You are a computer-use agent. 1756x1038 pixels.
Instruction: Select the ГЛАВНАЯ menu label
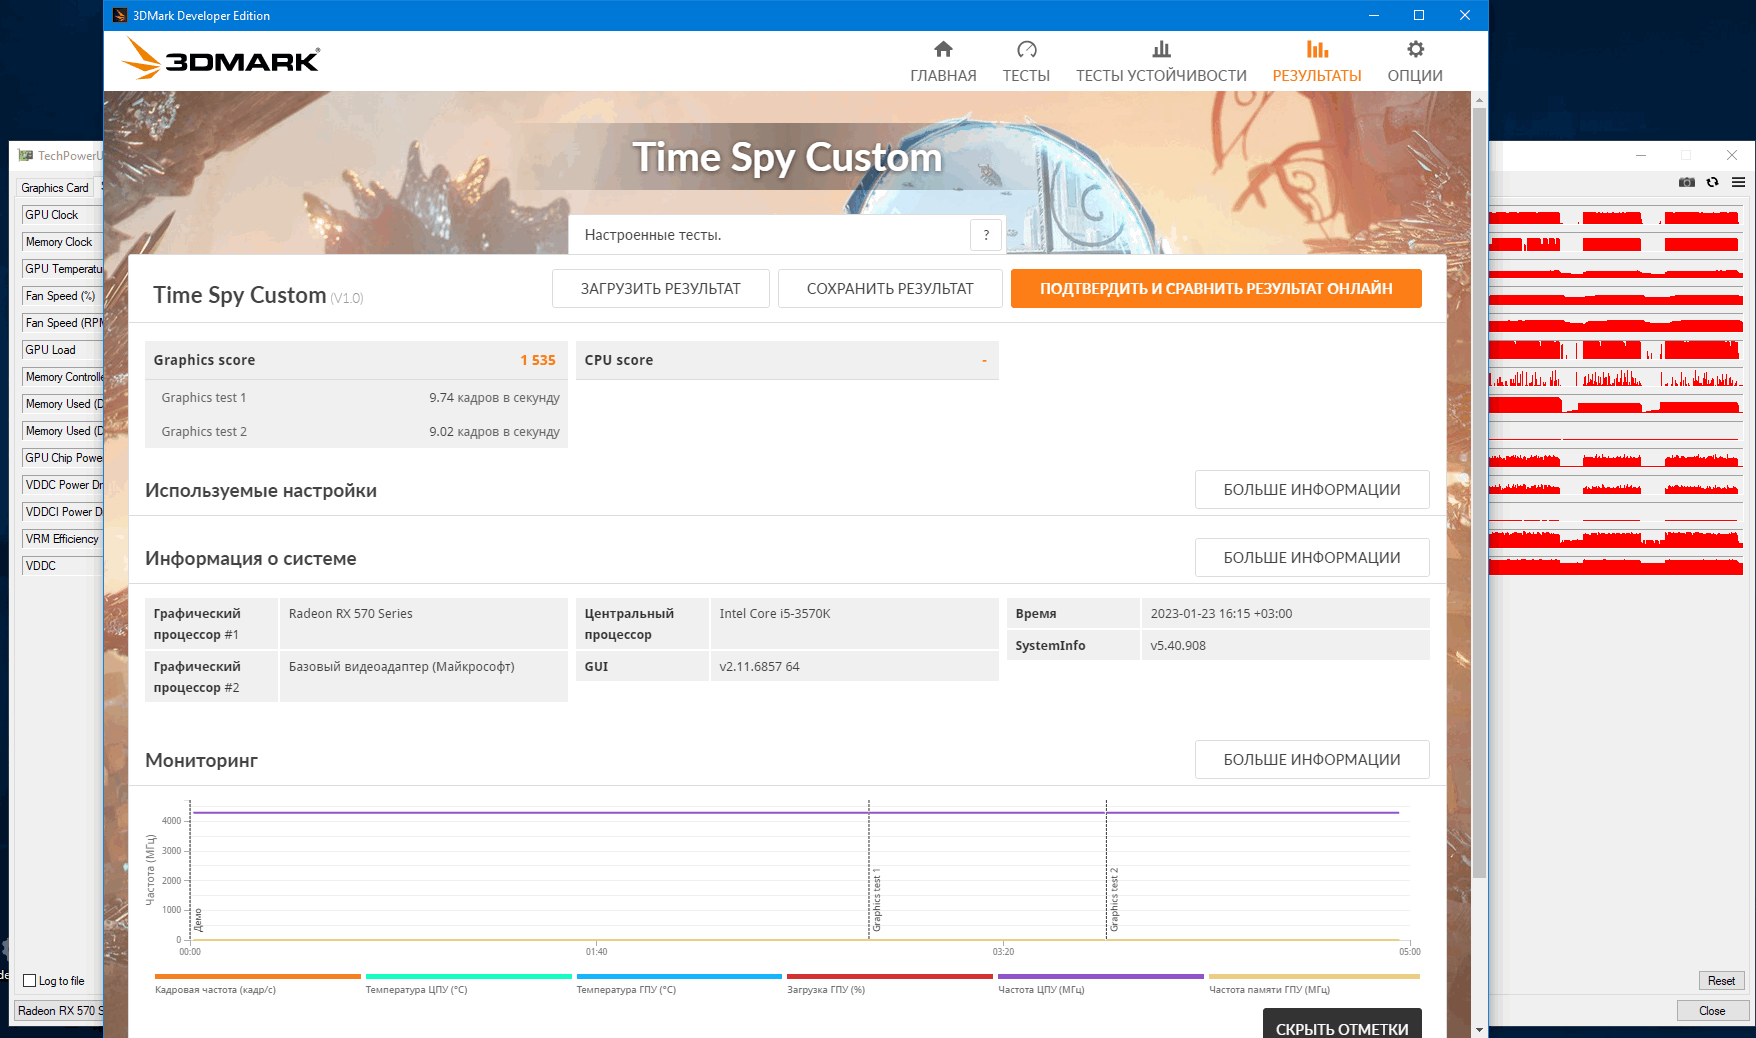click(943, 76)
